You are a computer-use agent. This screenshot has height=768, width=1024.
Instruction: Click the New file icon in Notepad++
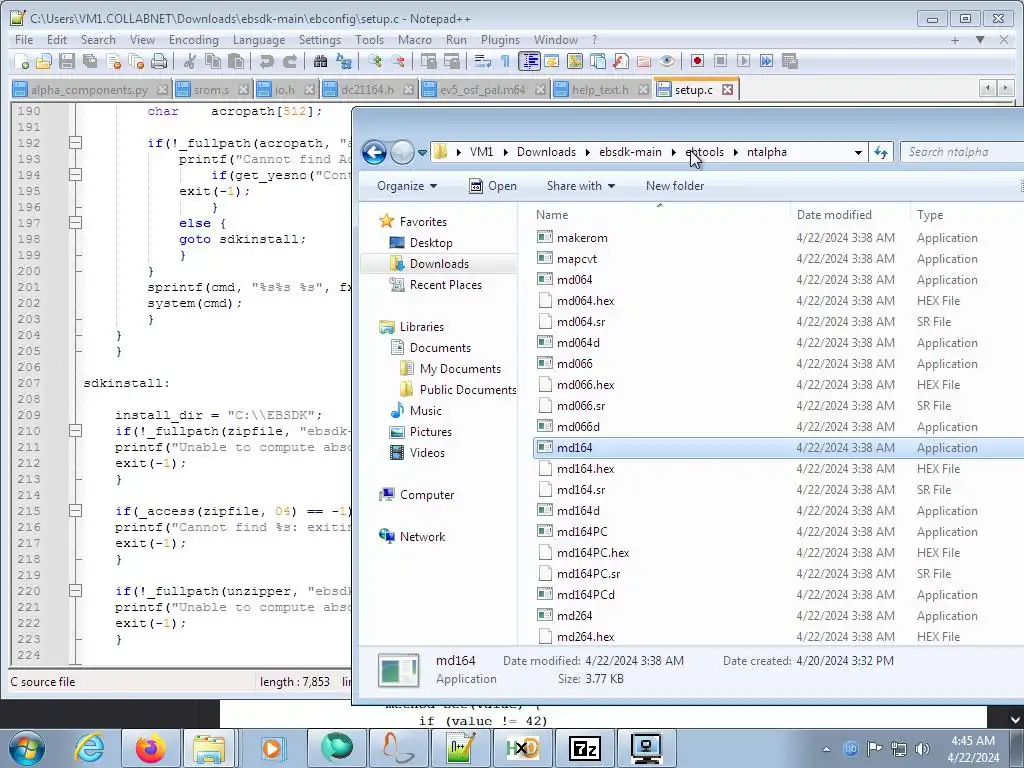point(21,61)
